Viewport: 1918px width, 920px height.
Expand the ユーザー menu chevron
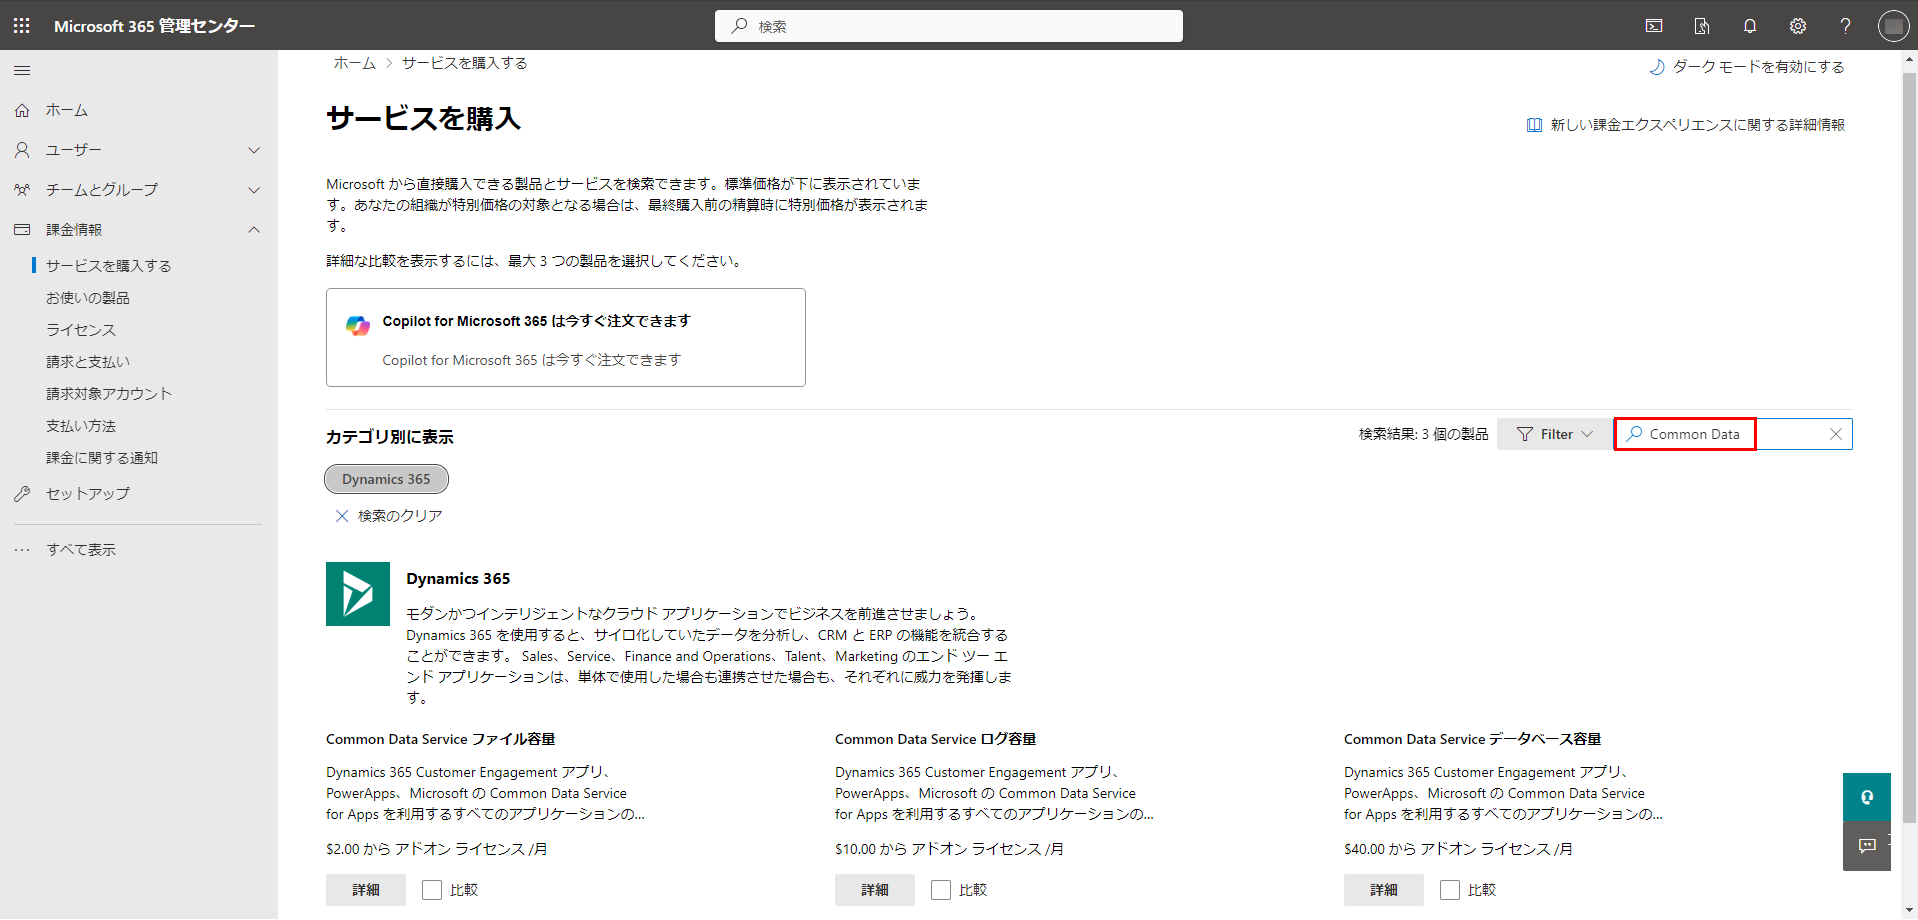pyautogui.click(x=254, y=150)
